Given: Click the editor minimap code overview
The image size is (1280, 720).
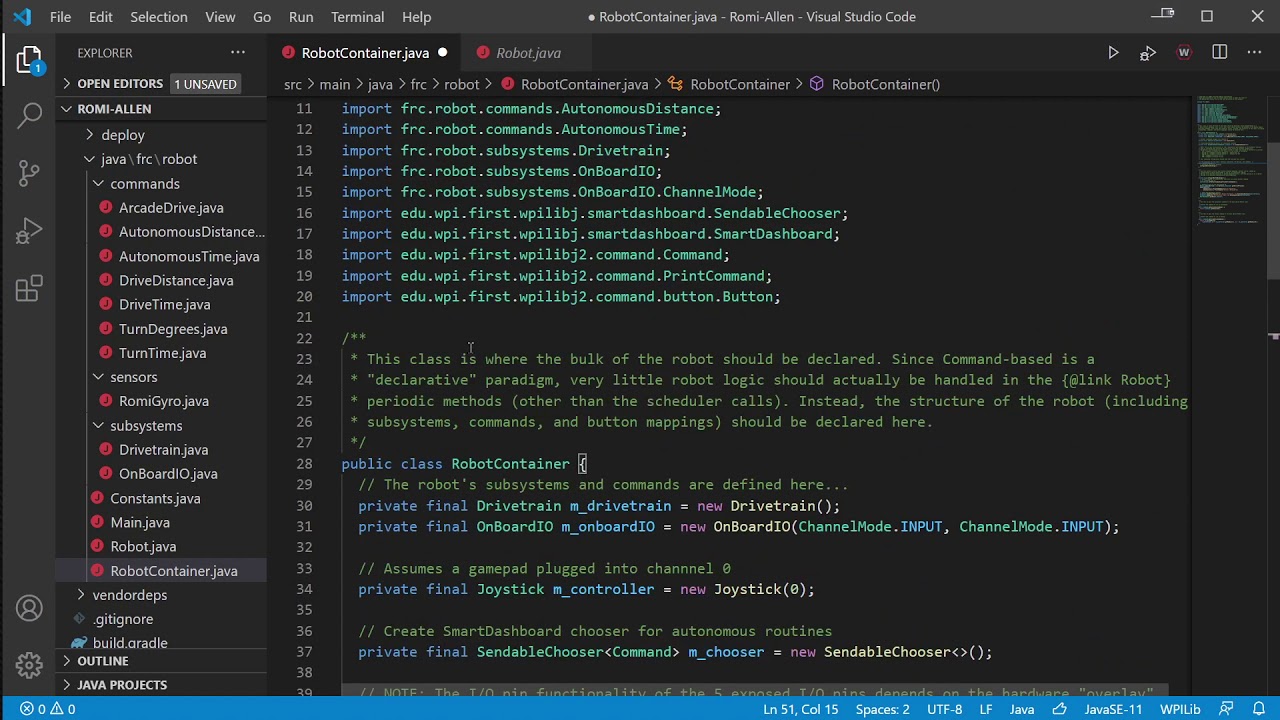Looking at the screenshot, I should pos(1230,160).
